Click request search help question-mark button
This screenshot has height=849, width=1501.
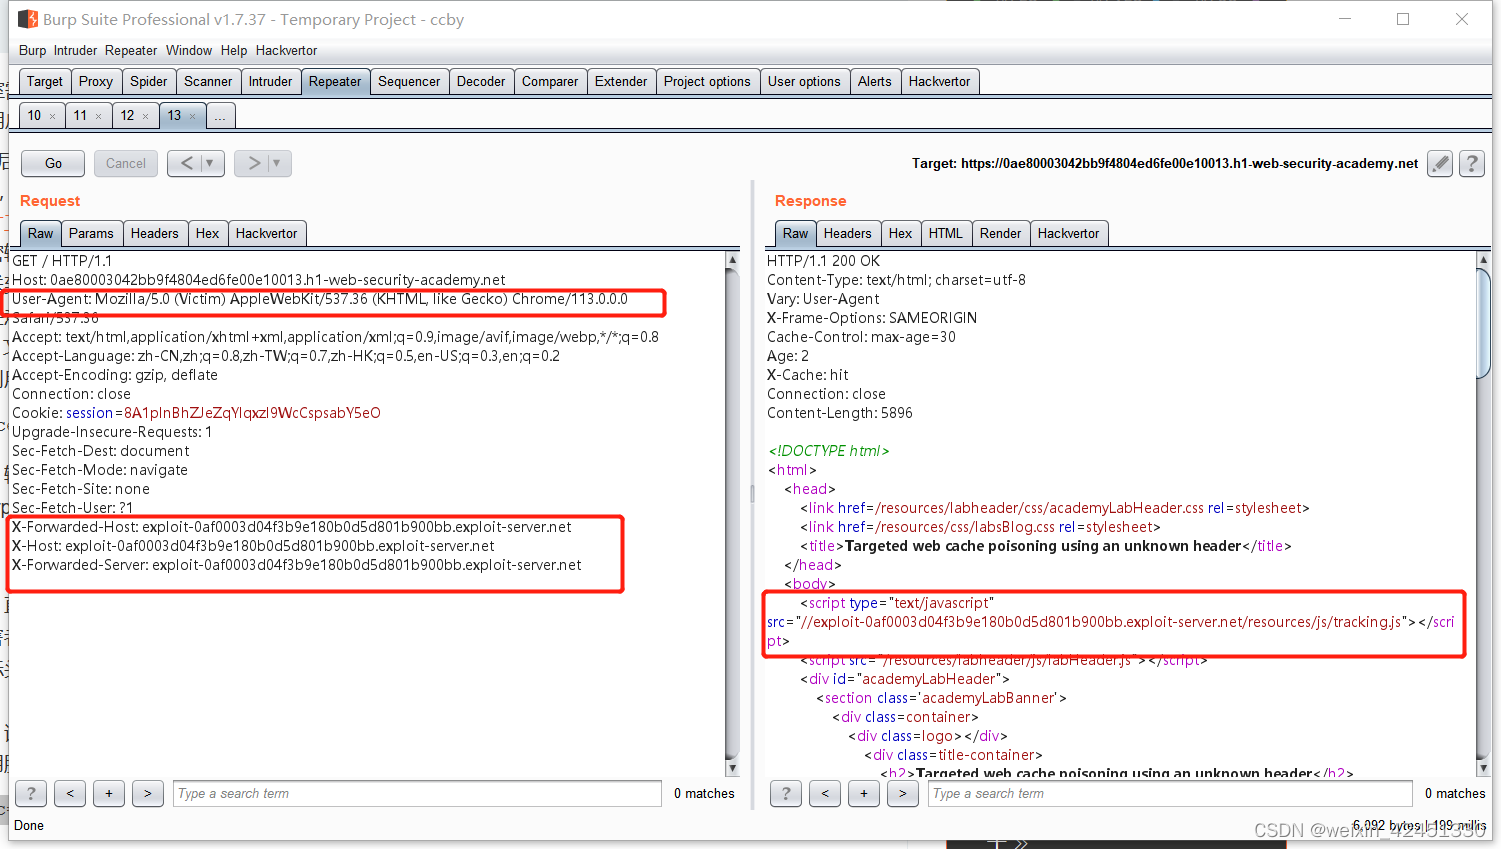(31, 793)
